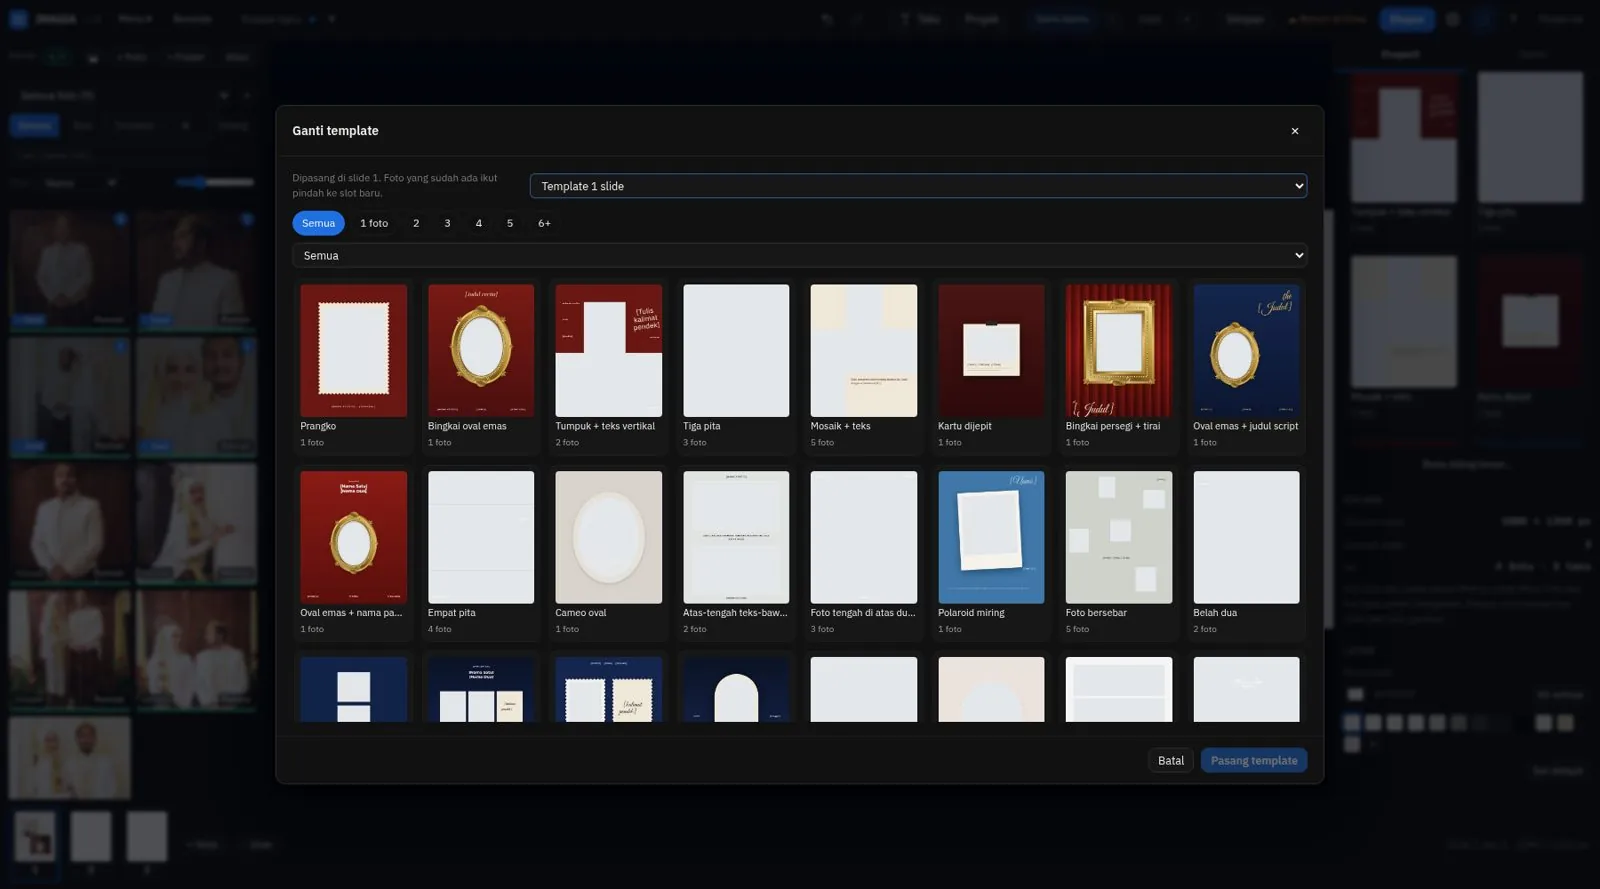Apply with the Pasang template button

click(1254, 761)
